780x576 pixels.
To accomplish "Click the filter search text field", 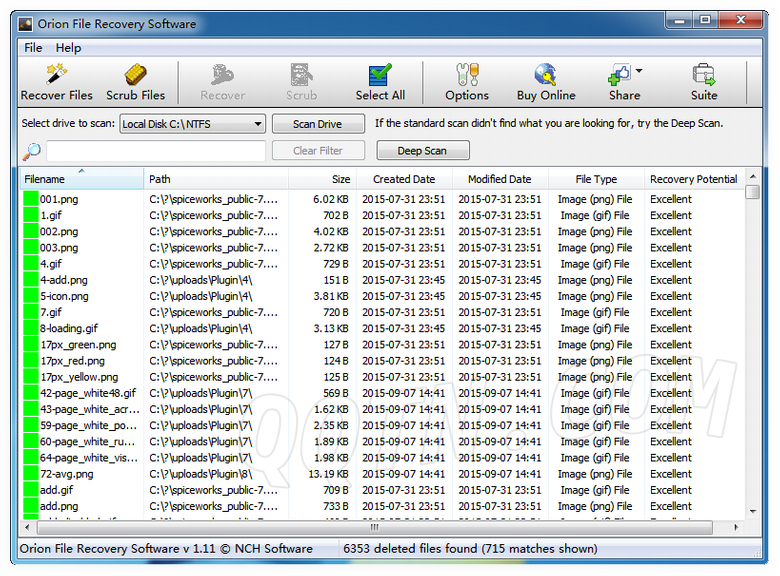I will [156, 151].
